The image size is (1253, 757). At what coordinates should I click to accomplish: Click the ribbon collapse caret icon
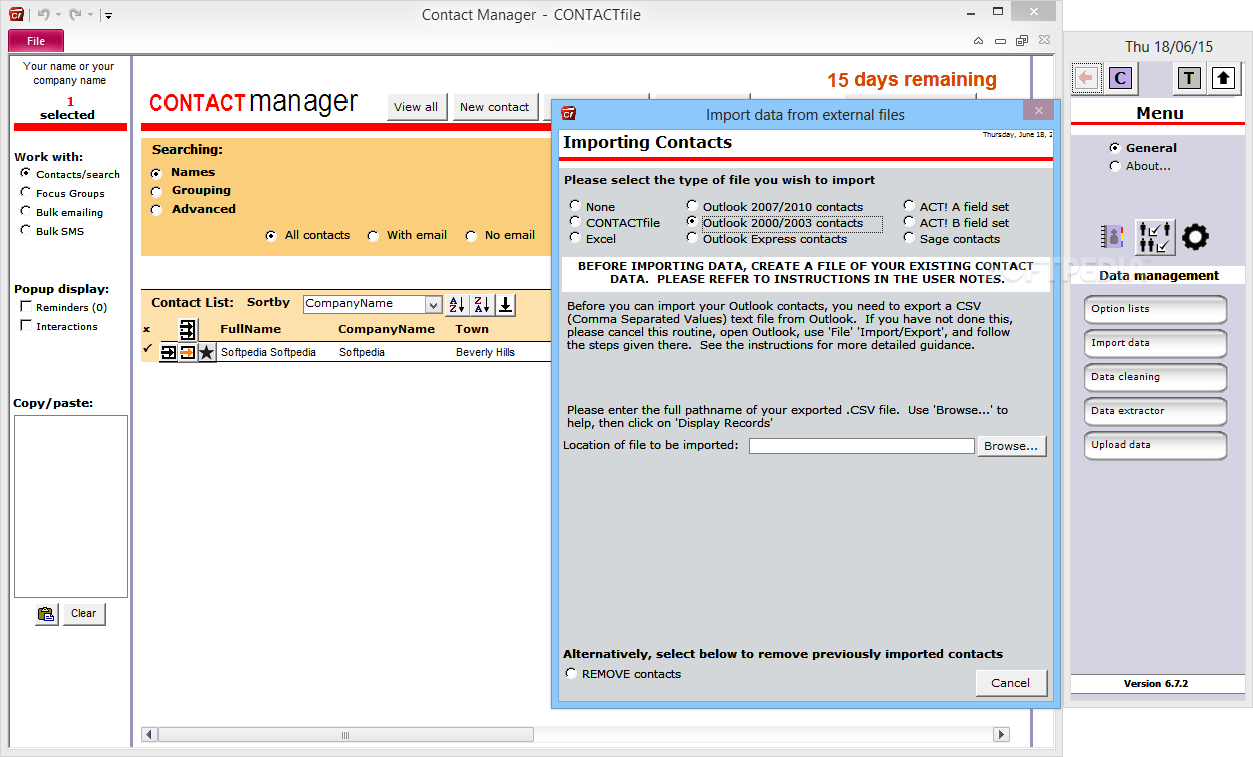[x=979, y=41]
